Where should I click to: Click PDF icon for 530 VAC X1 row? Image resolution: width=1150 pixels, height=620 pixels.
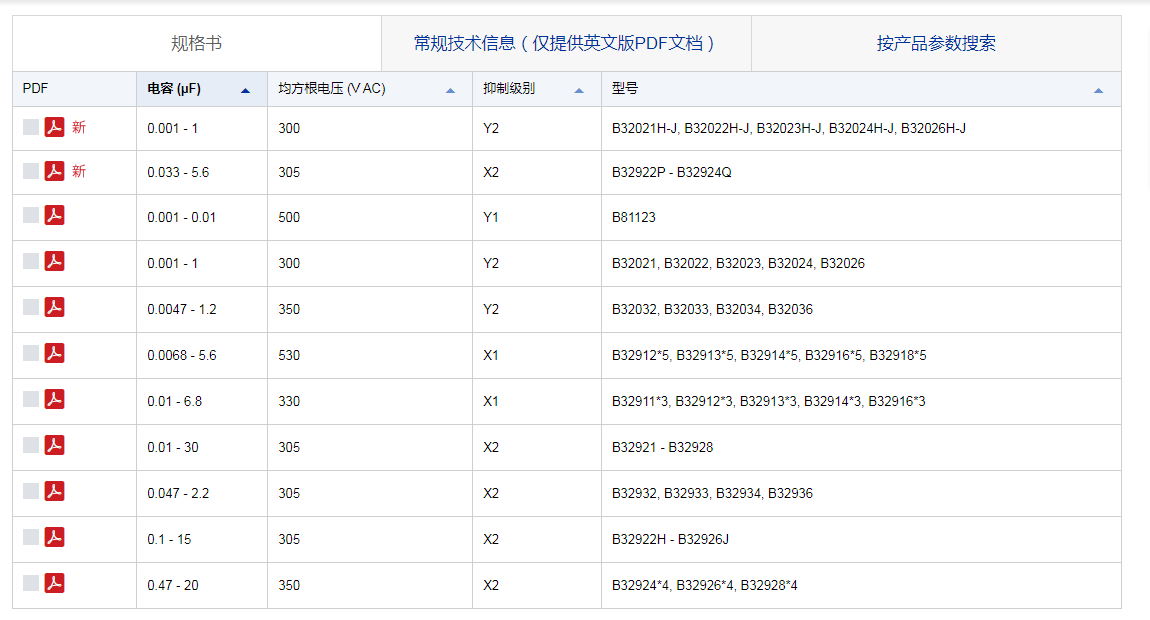[54, 353]
